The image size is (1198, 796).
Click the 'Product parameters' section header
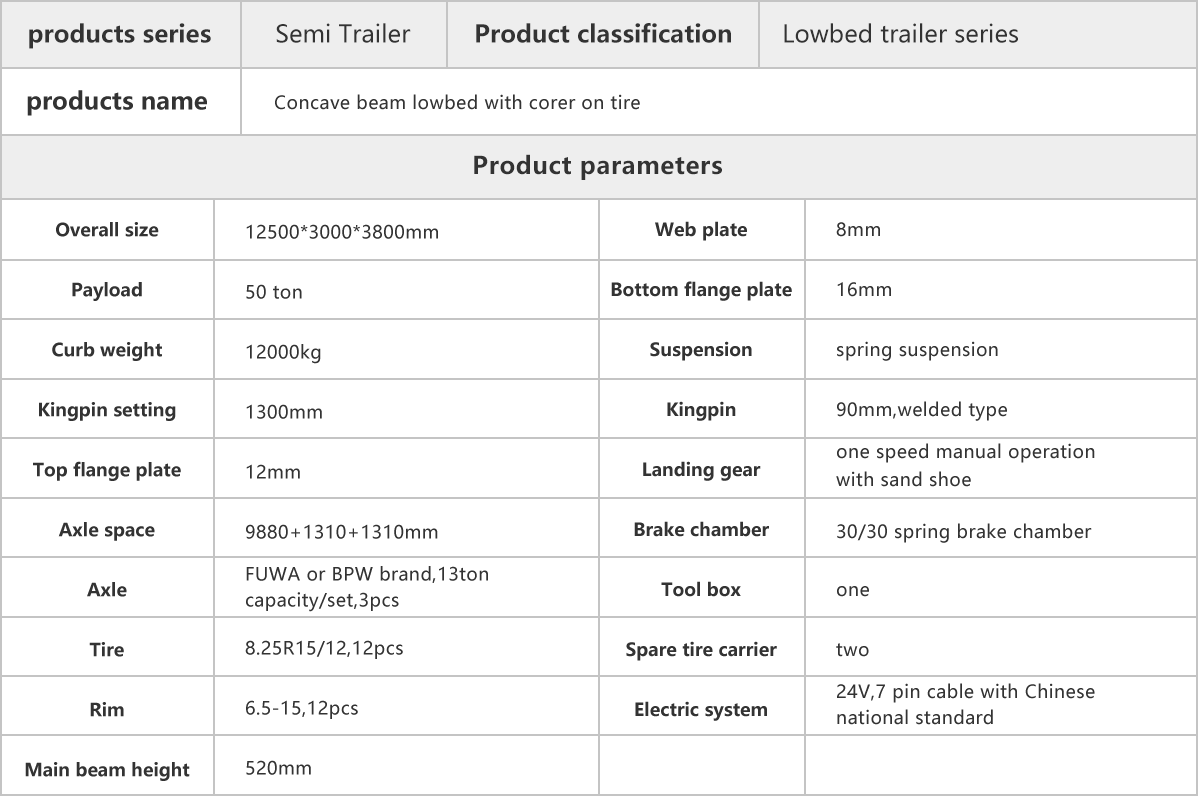597,165
